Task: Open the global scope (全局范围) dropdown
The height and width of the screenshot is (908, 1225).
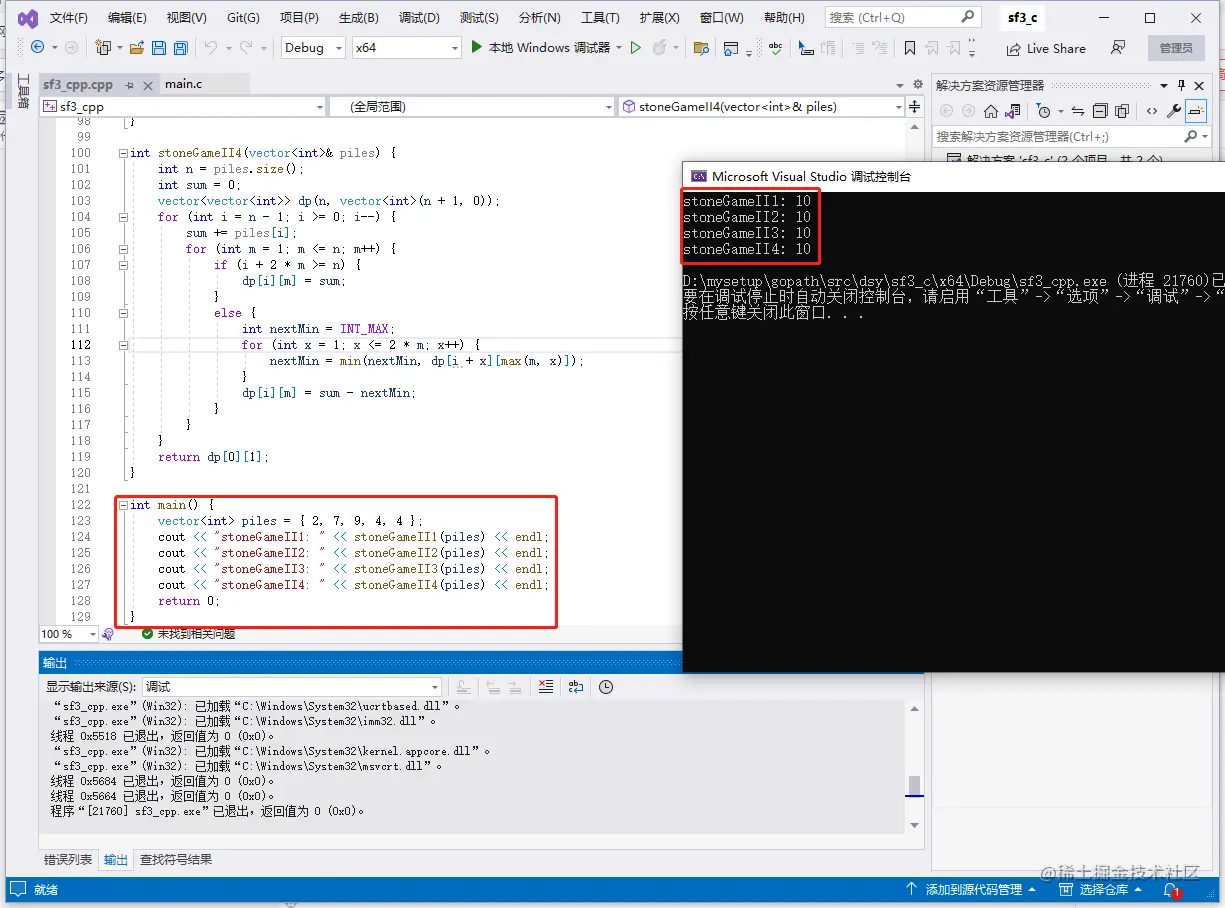Action: tap(472, 106)
